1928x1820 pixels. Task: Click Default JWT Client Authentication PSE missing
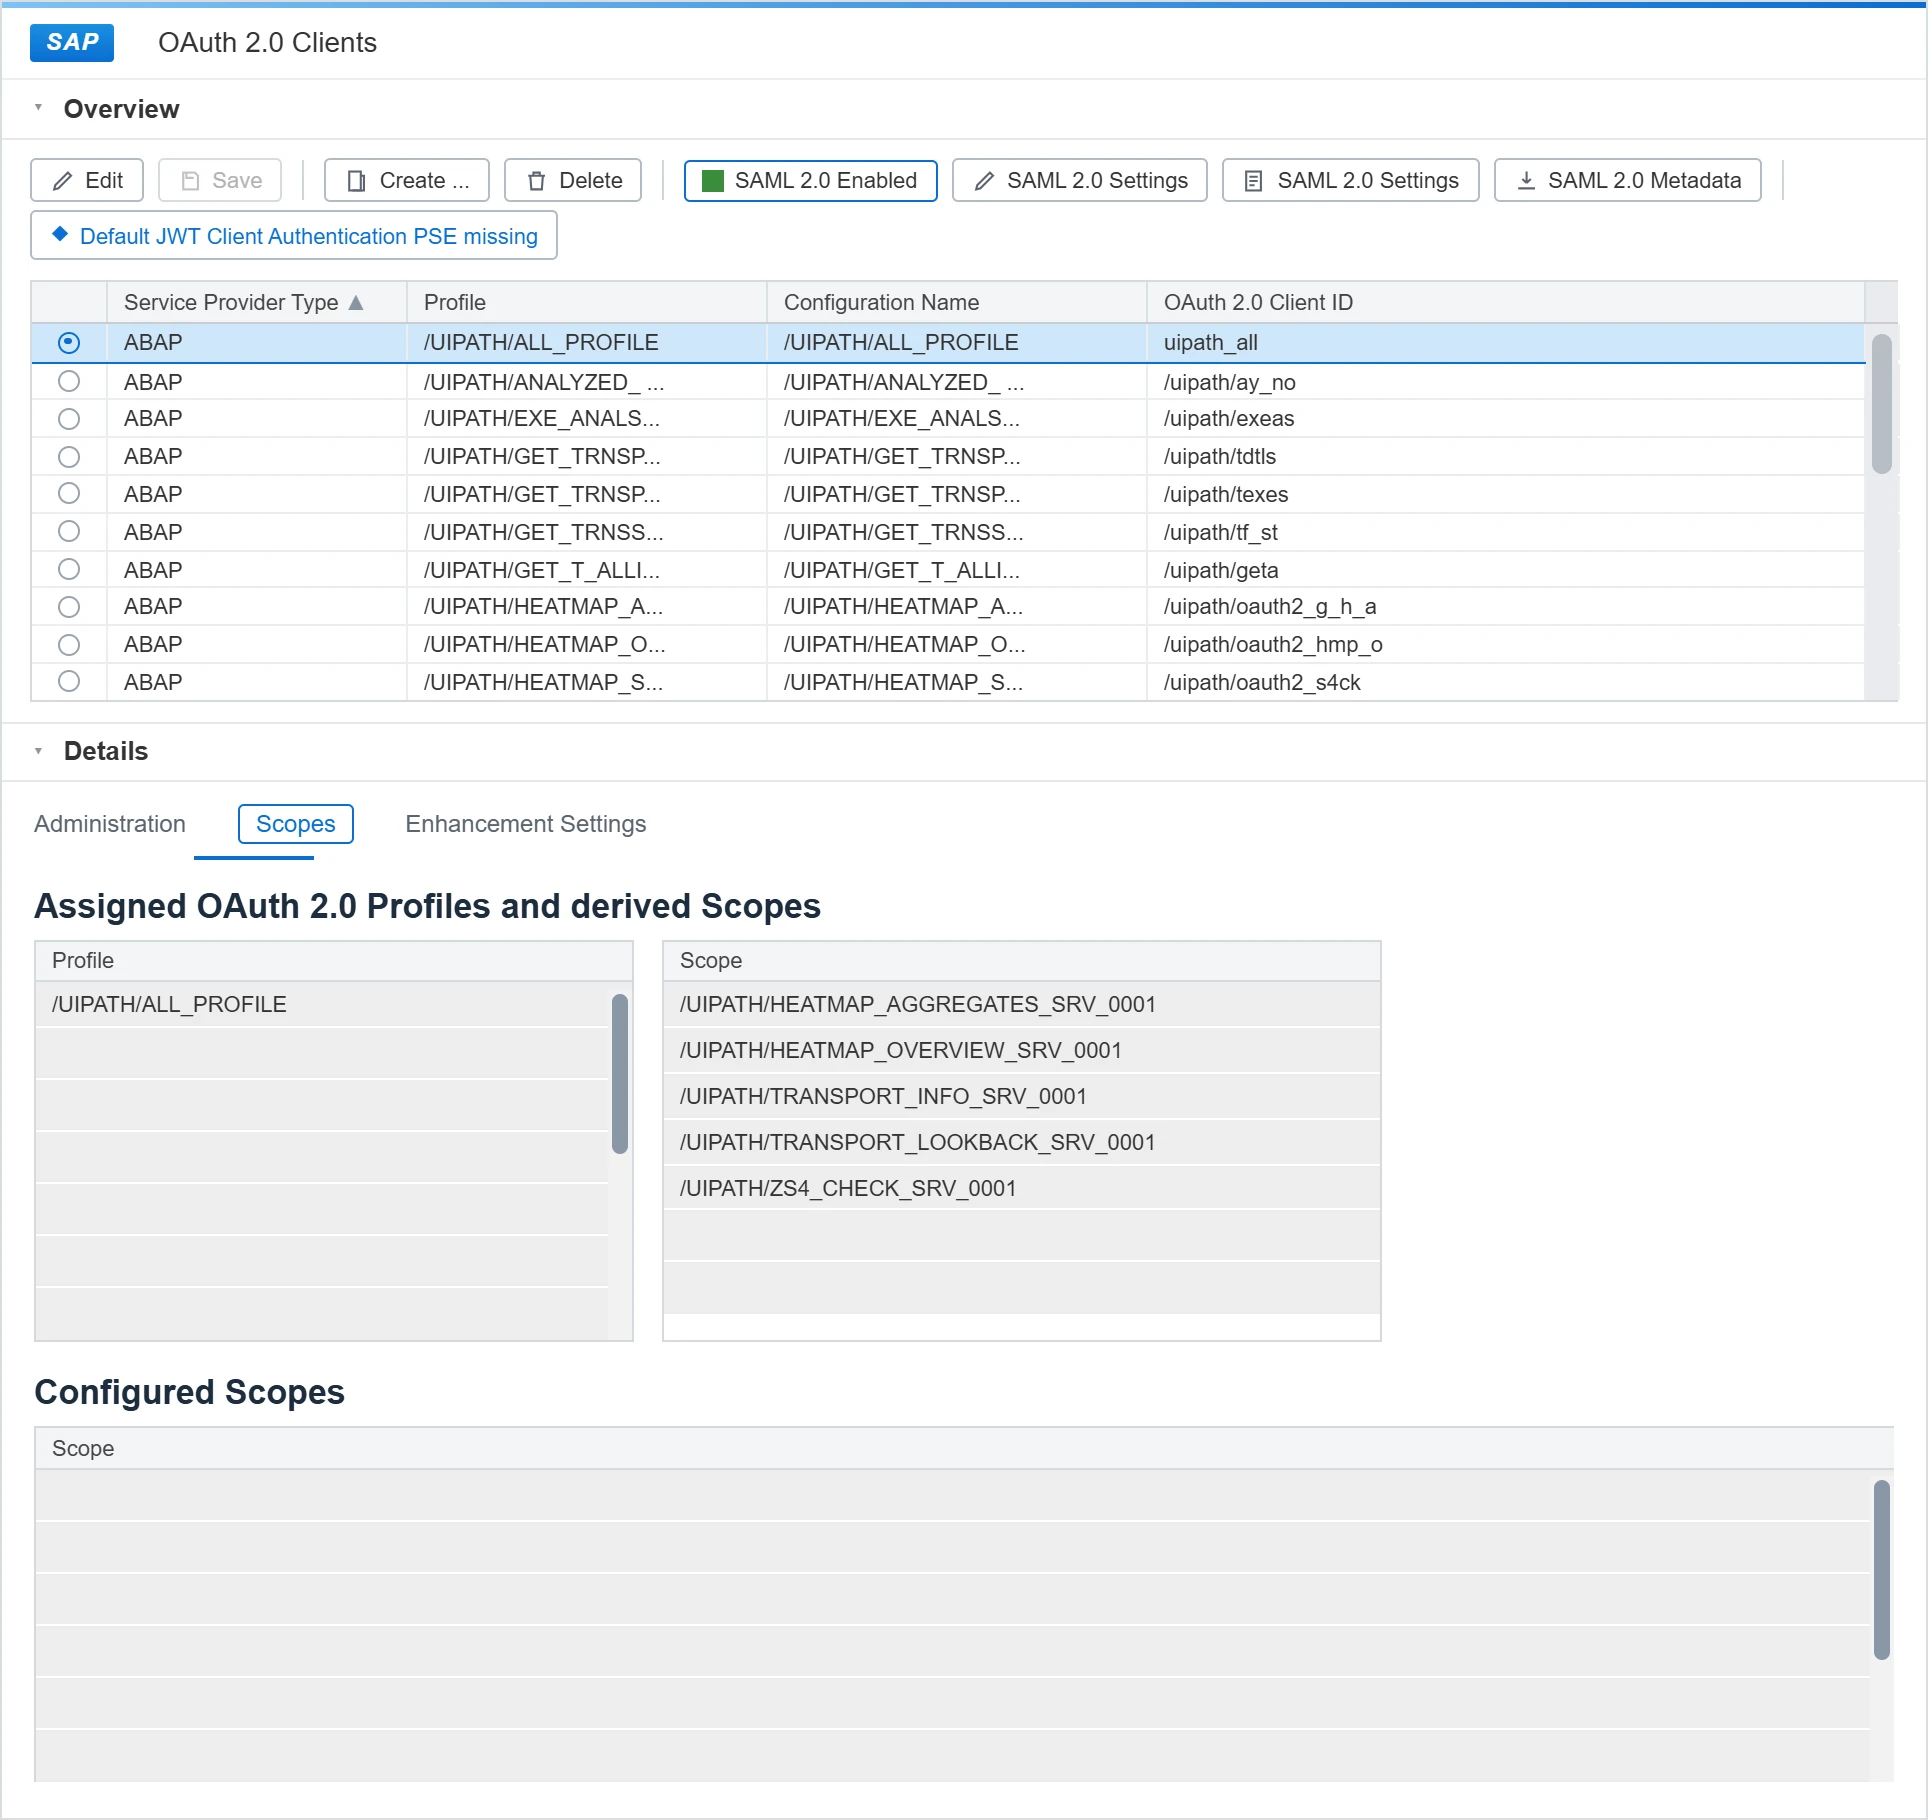[x=294, y=236]
